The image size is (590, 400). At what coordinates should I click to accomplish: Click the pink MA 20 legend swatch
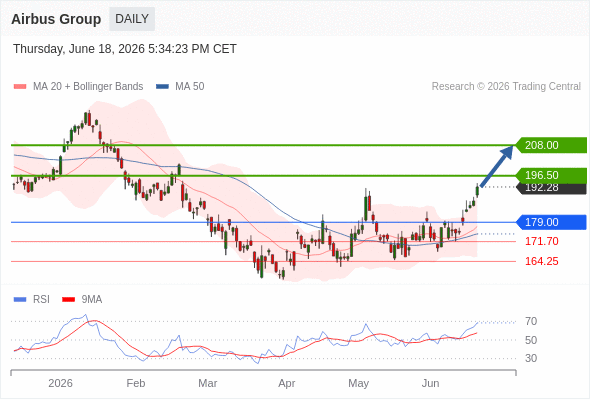coord(20,87)
